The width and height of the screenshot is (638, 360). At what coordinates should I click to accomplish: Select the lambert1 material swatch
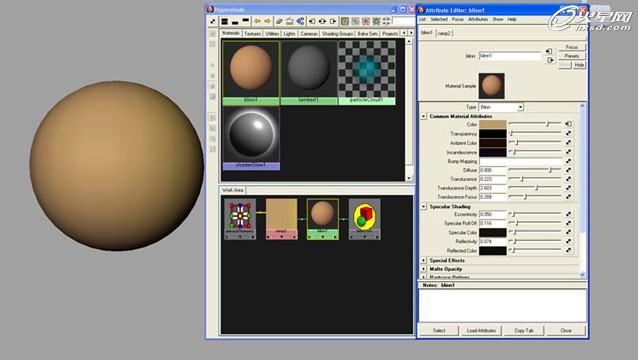pos(308,72)
